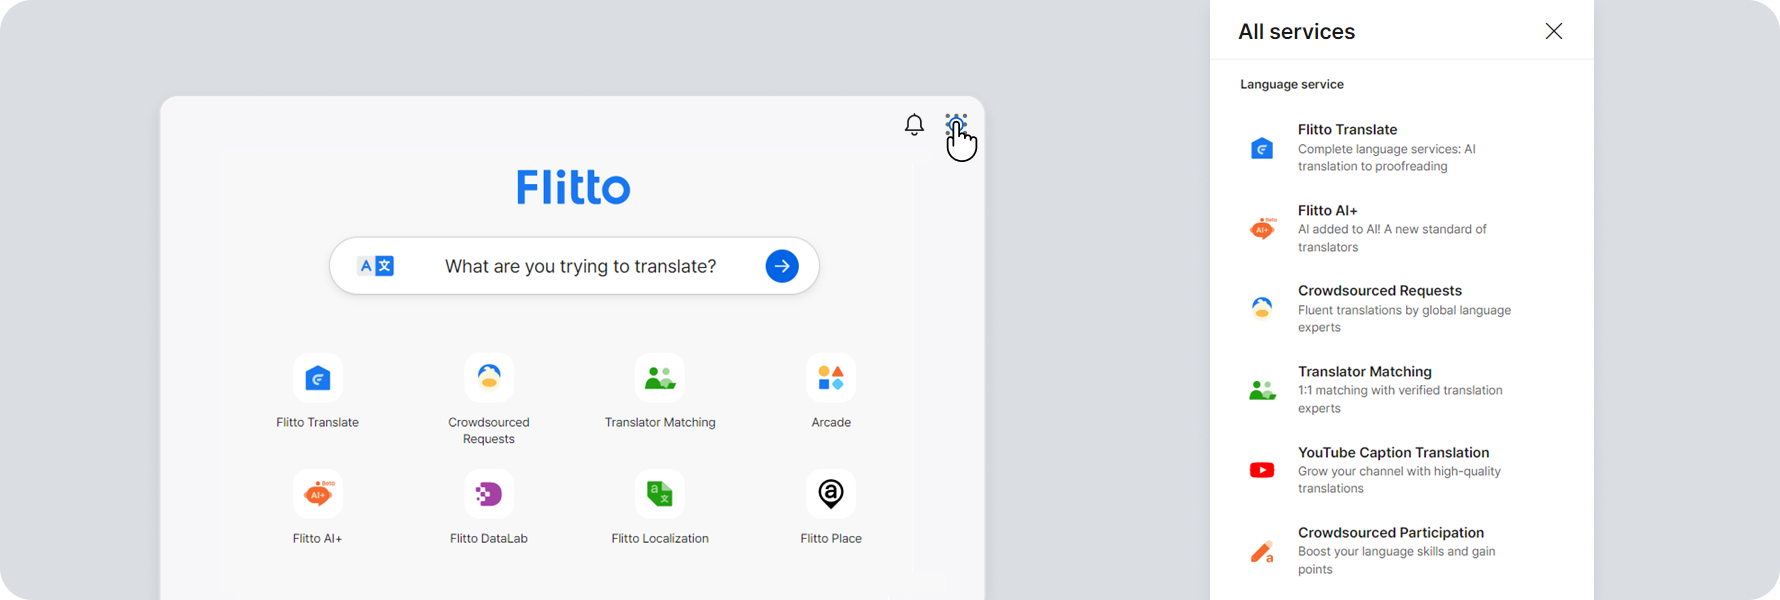Select 'Crowdsourced Participation' in All services
The width and height of the screenshot is (1780, 600).
[x=1391, y=533]
